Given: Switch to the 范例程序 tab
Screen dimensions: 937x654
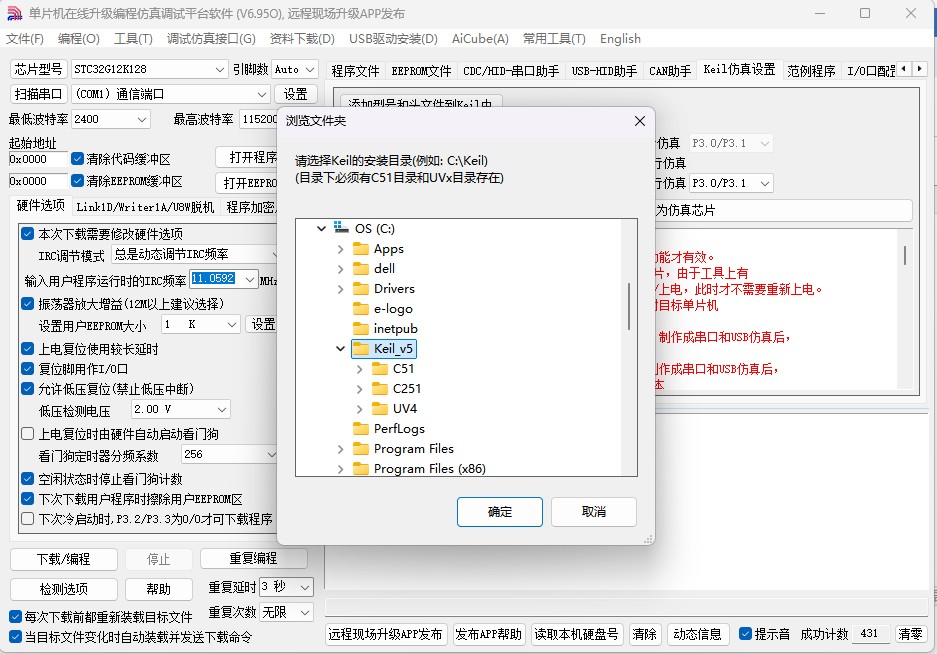Looking at the screenshot, I should coord(811,71).
